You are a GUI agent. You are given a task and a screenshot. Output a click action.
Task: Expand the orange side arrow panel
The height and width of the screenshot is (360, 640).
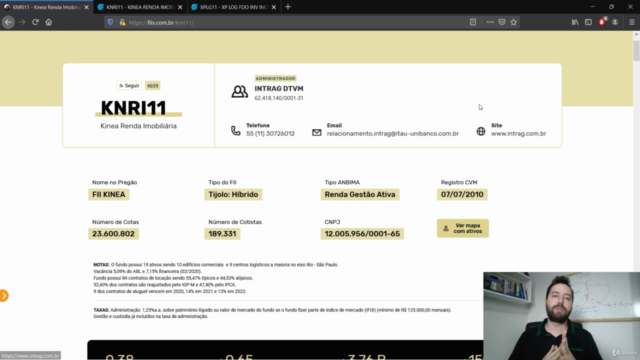4,296
